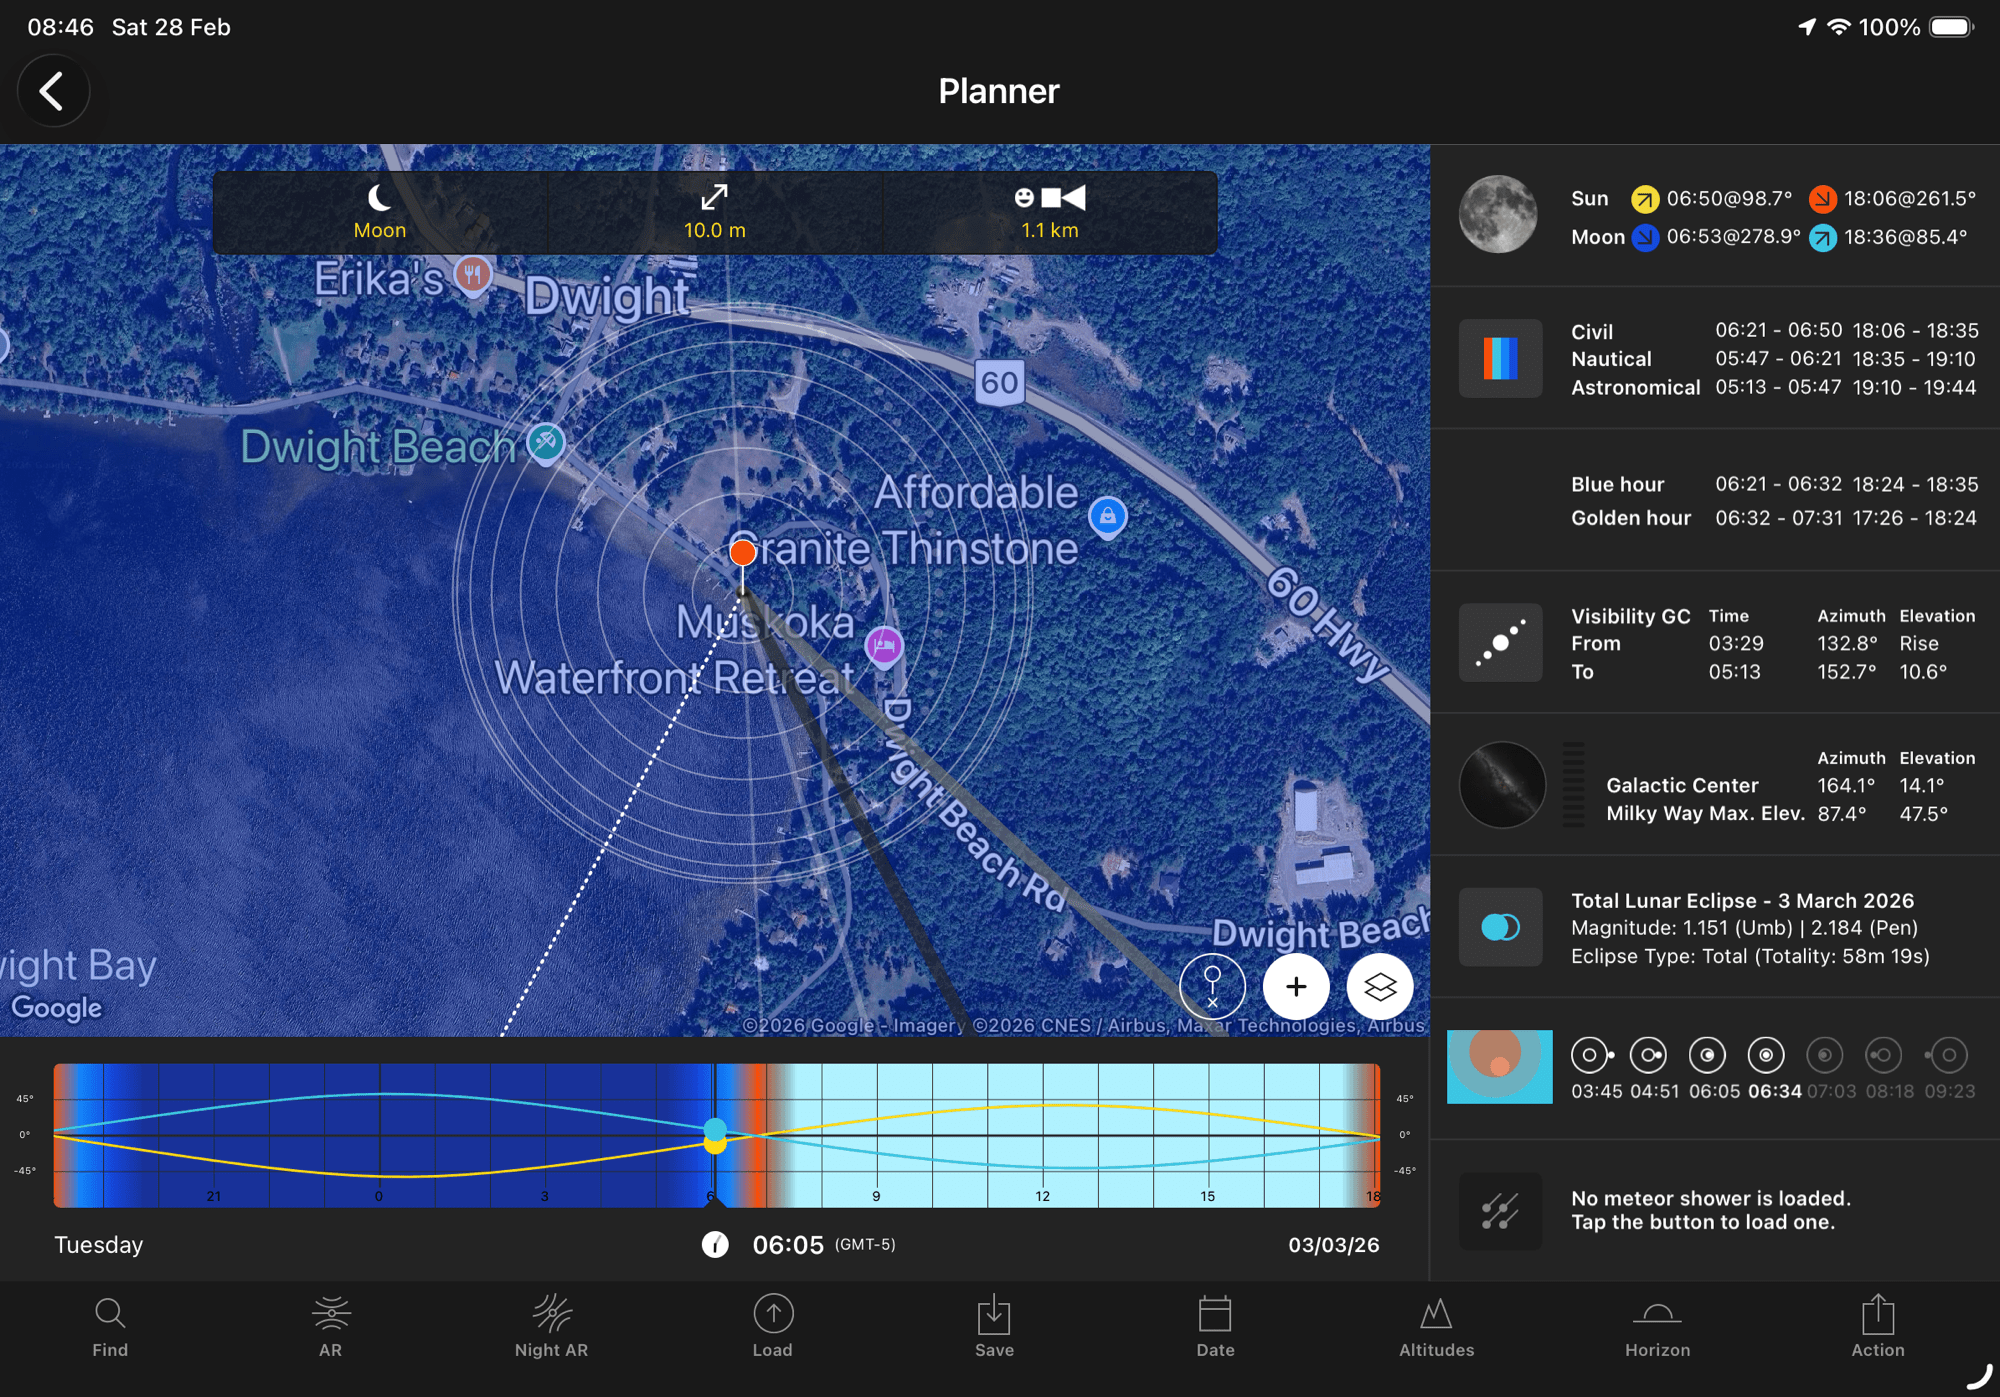Open the 1.1 km distance option
Viewport: 2000px width, 1397px height.
1049,212
